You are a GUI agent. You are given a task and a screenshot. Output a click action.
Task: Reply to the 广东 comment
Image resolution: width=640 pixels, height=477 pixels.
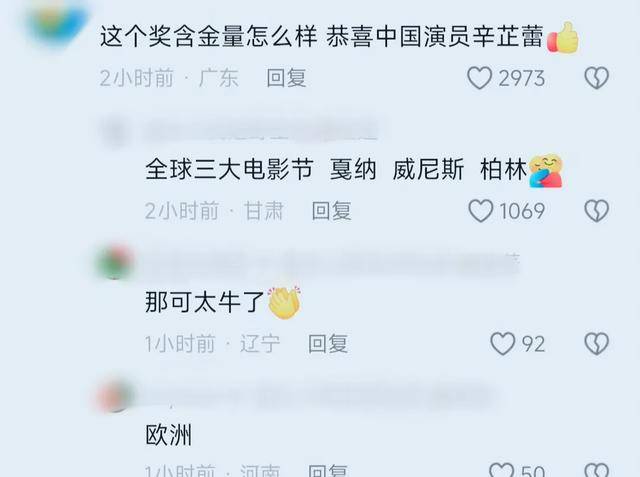pos(286,78)
